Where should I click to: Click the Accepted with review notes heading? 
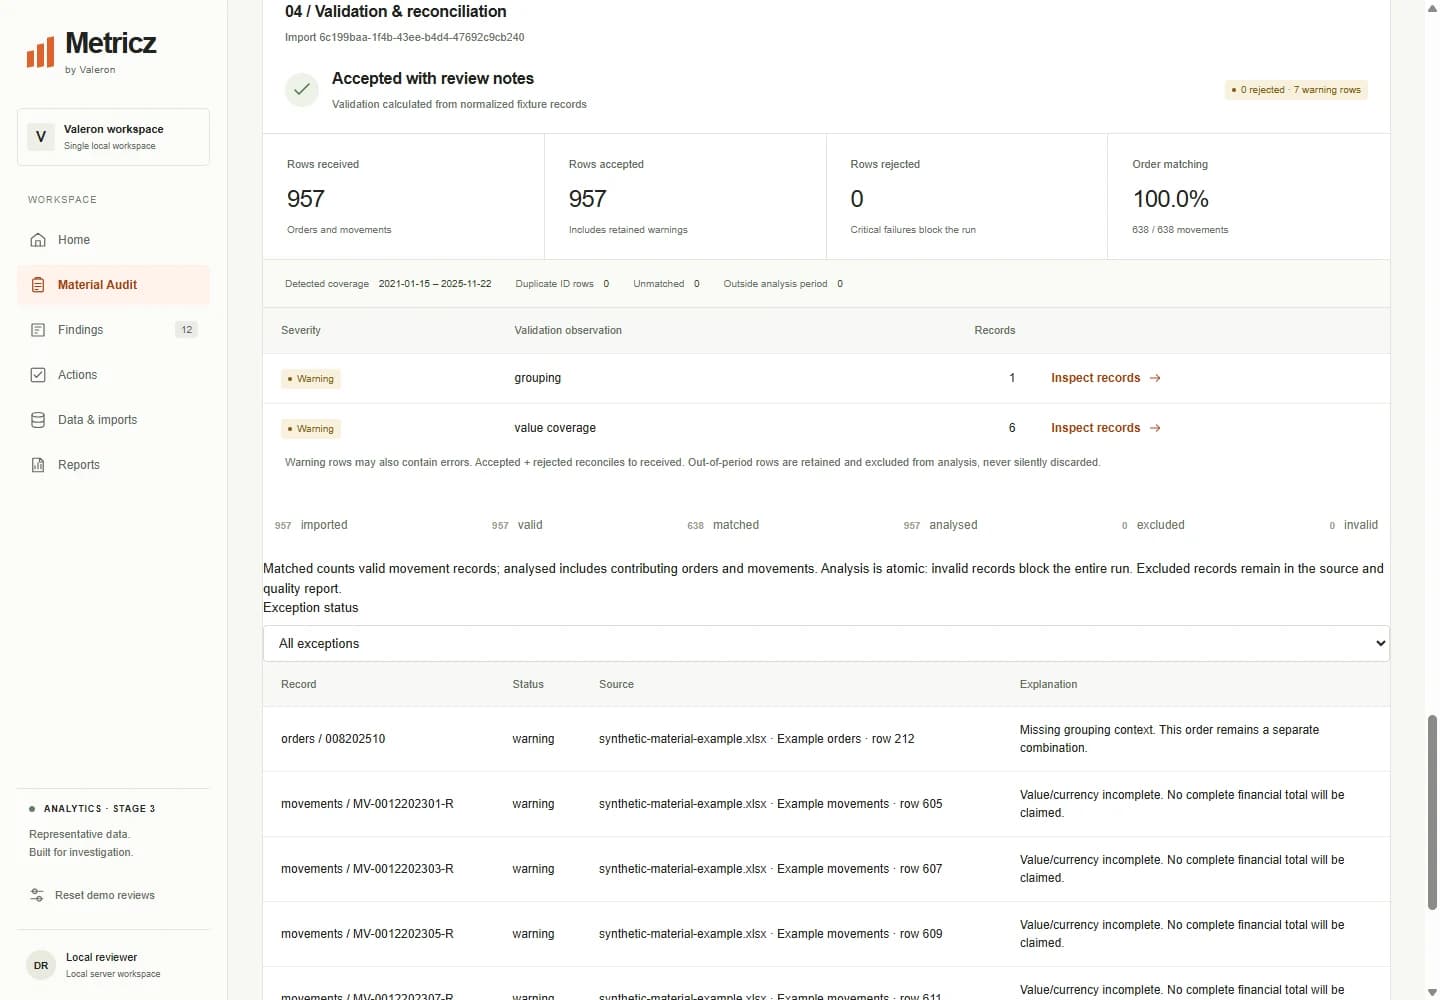[x=433, y=78]
